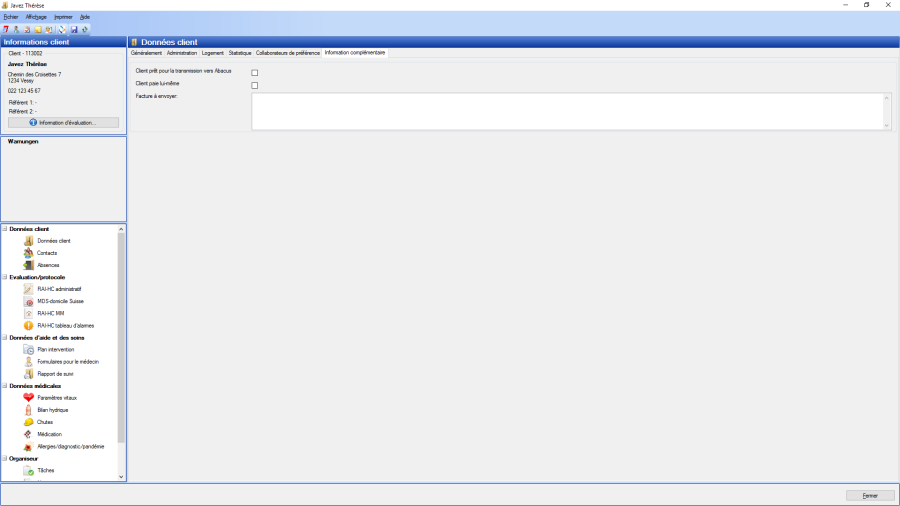Click the red 7 calendar toolbar icon
Viewport: 900px width, 506px height.
[x=6, y=29]
